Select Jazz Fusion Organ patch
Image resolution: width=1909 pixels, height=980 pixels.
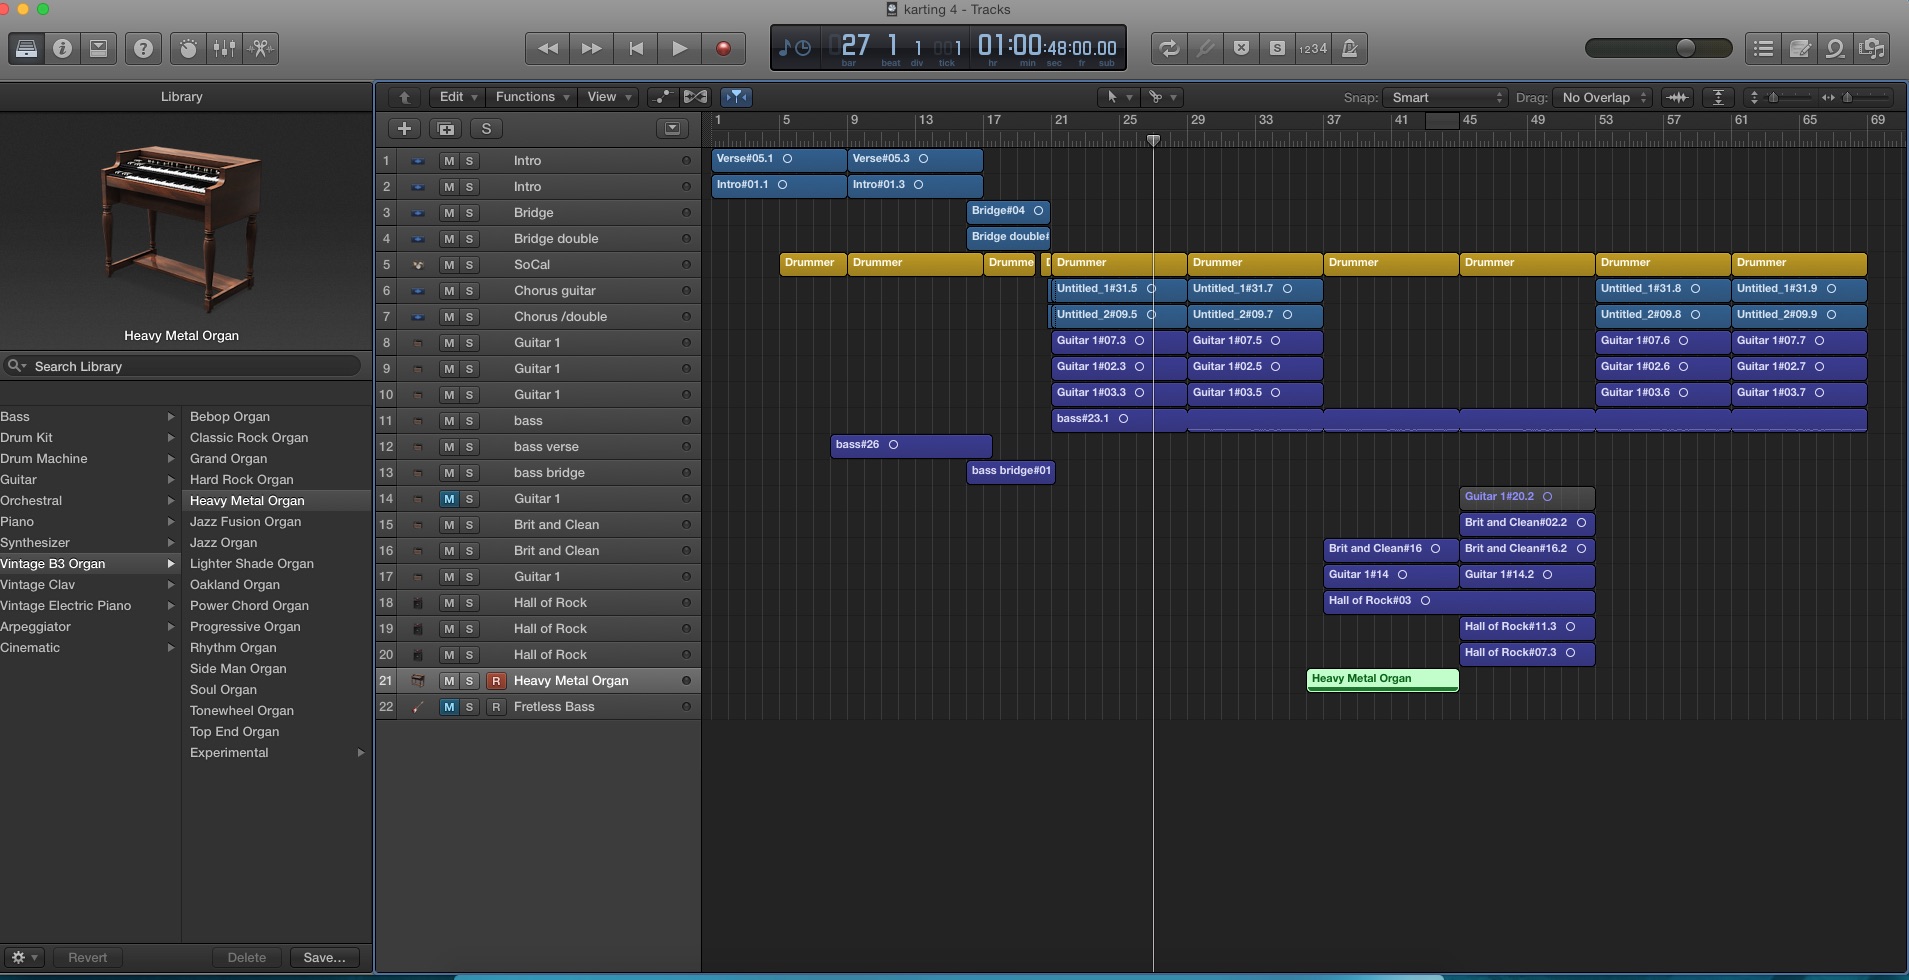point(245,522)
